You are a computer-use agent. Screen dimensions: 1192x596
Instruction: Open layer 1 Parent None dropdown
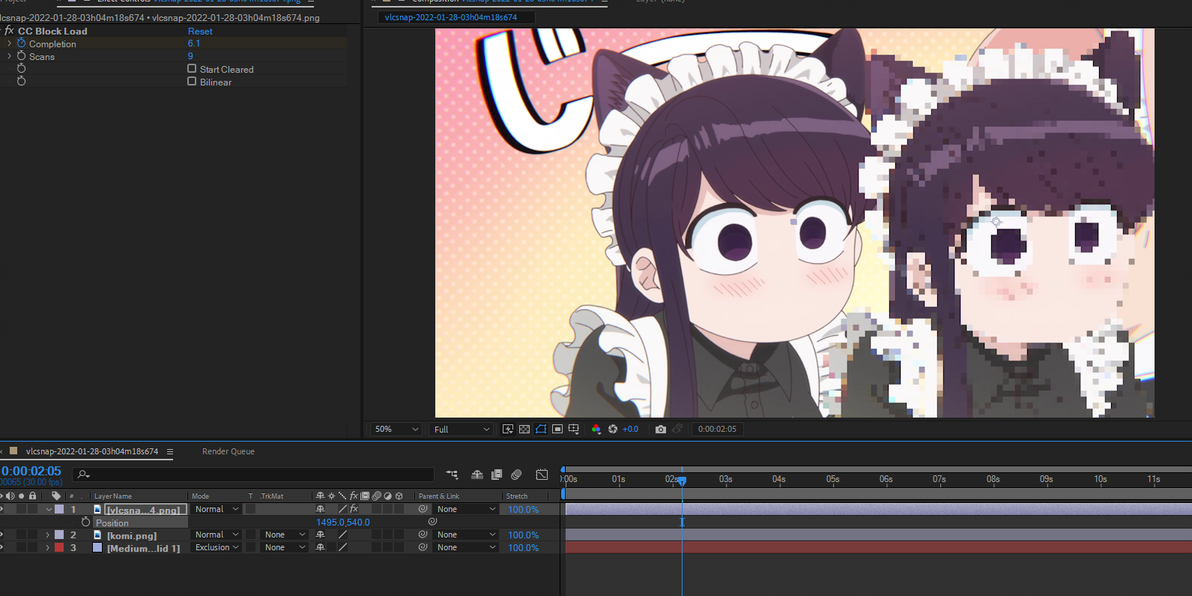pyautogui.click(x=465, y=509)
